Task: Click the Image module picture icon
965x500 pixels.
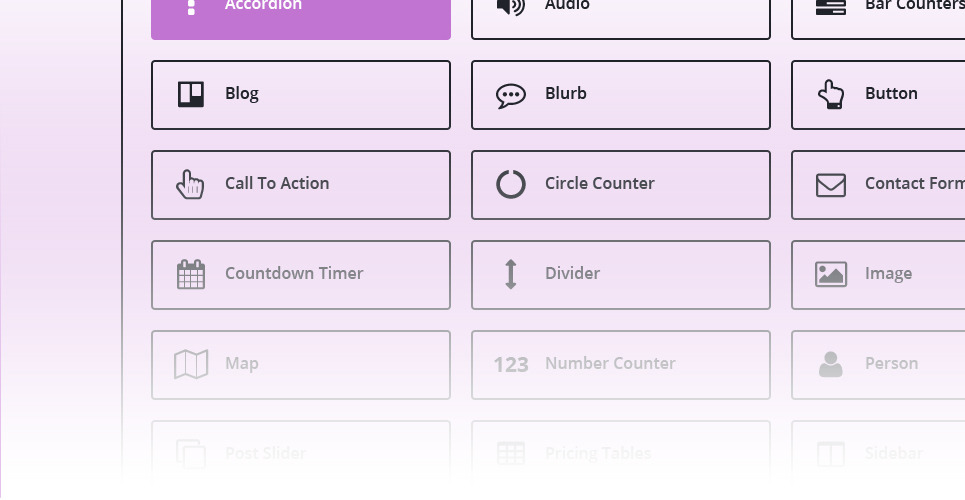Action: pyautogui.click(x=831, y=274)
